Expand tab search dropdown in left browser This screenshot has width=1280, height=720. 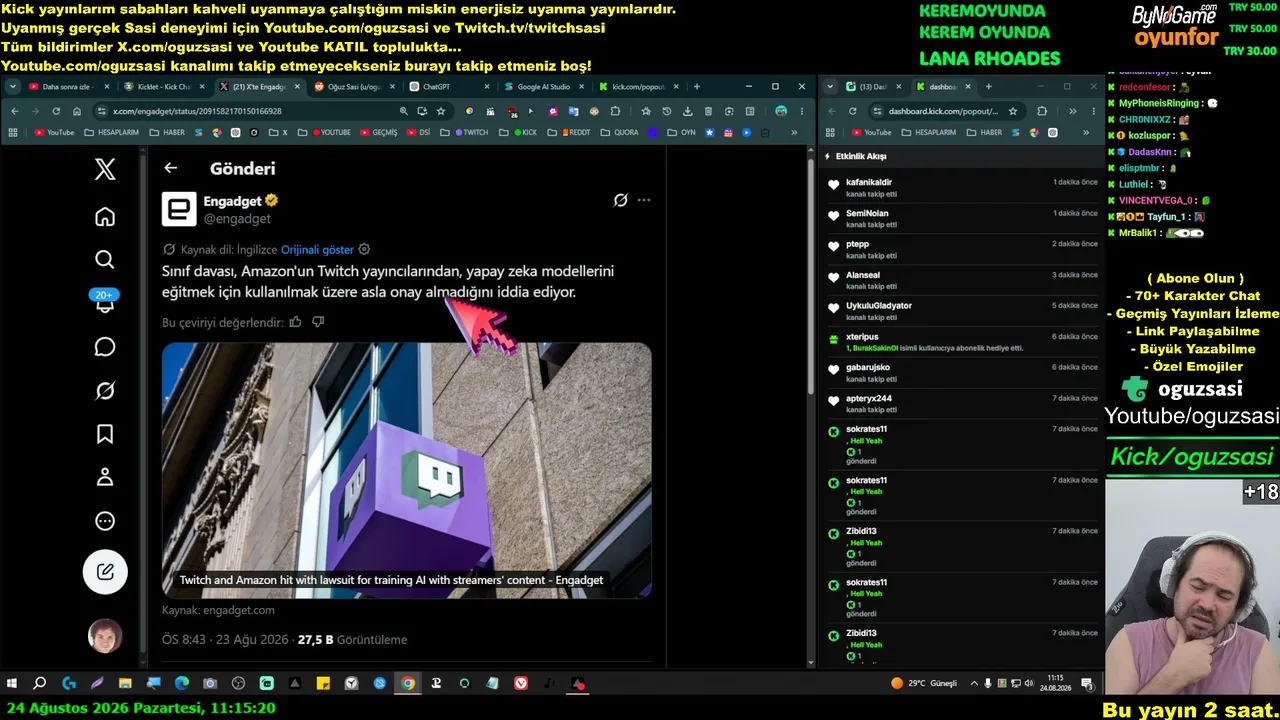pyautogui.click(x=14, y=87)
